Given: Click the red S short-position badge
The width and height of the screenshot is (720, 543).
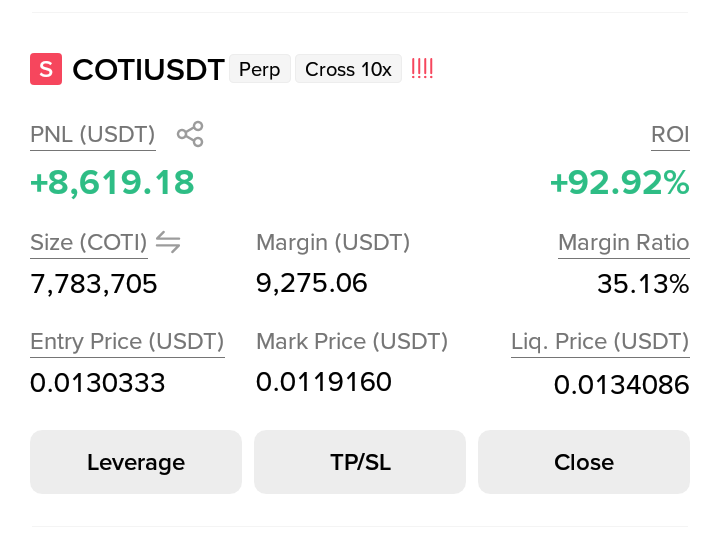Looking at the screenshot, I should point(46,69).
